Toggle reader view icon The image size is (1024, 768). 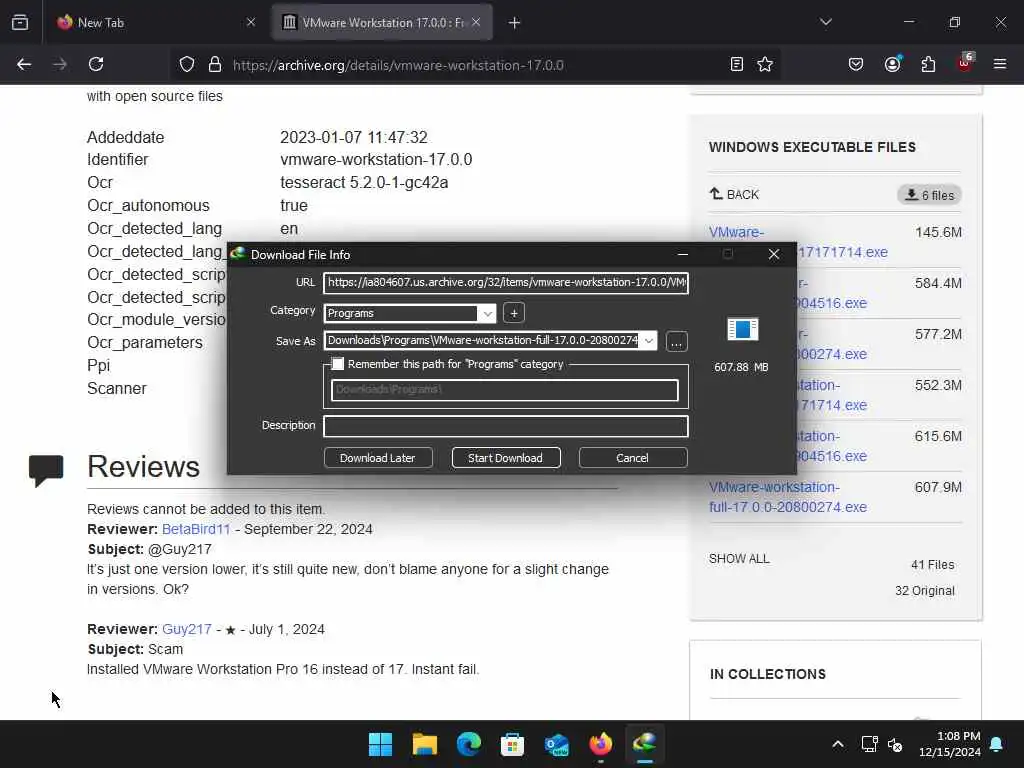[x=737, y=64]
